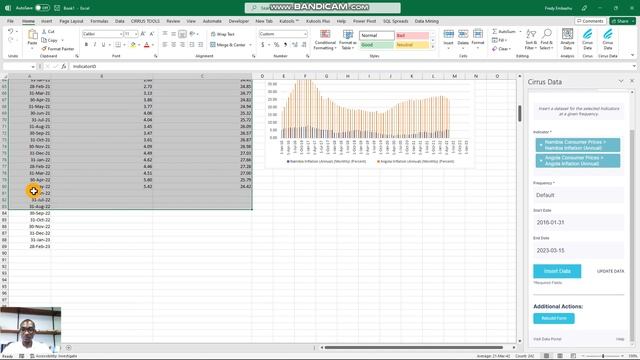Image resolution: width=640 pixels, height=360 pixels.
Task: Click the Rebuild Form button
Action: tap(554, 318)
